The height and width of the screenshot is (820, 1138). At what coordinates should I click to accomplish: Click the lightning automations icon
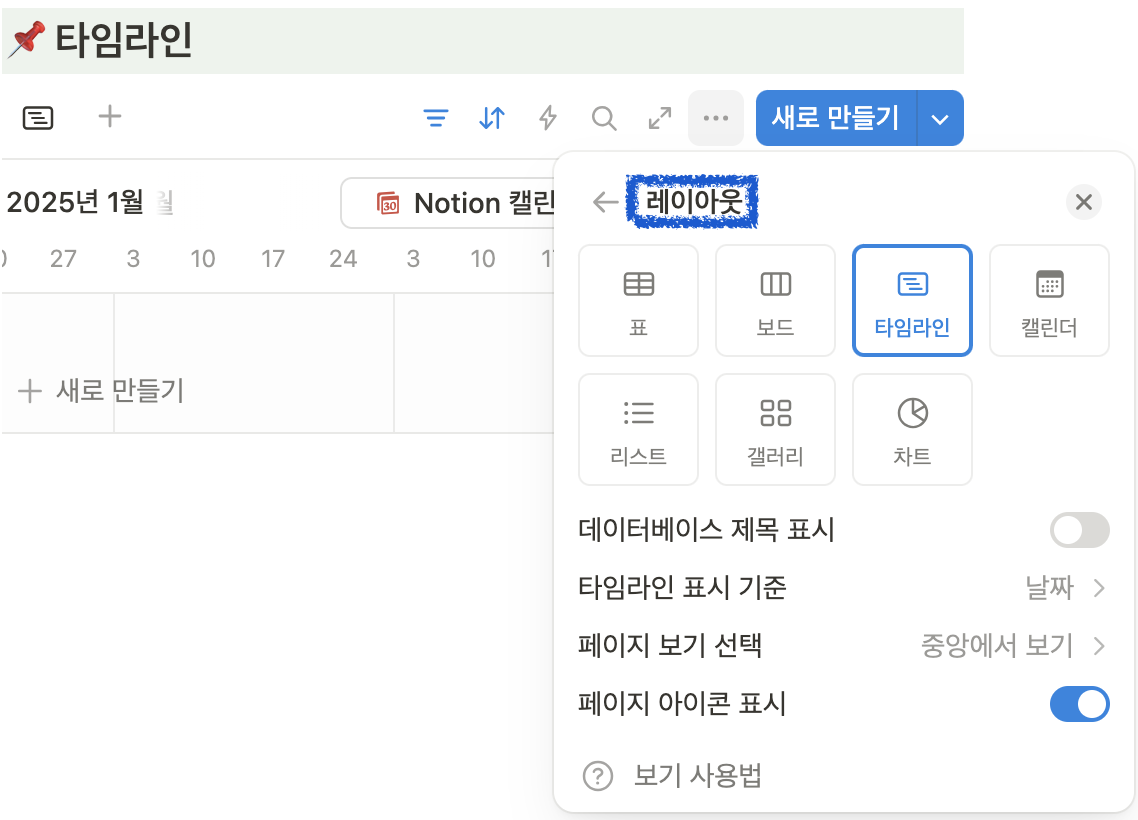[x=548, y=118]
